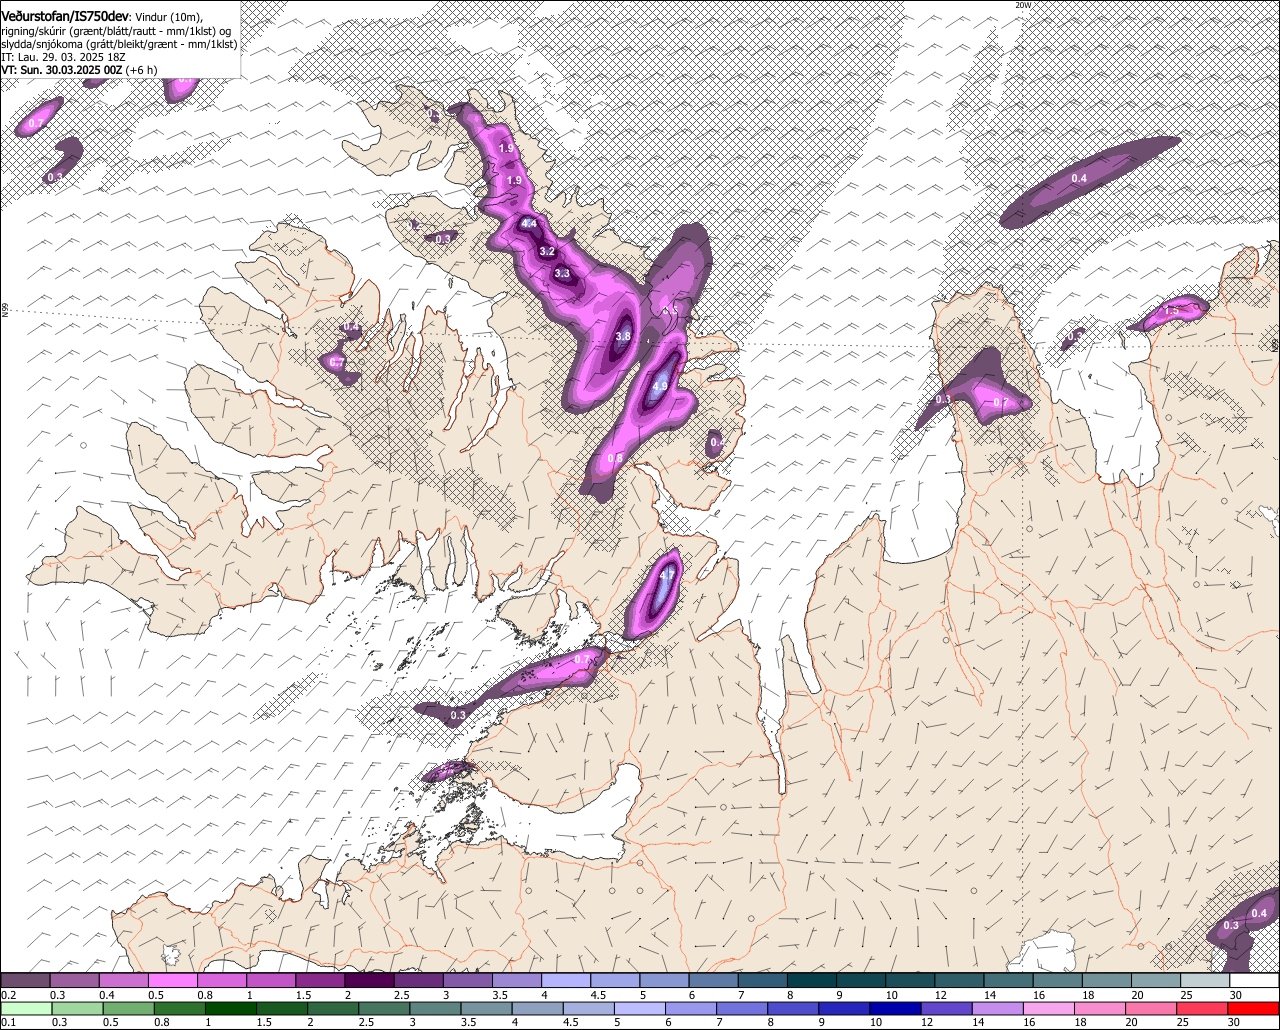Select the light pink 16–18 rain legend swatch
The height and width of the screenshot is (1030, 1280).
point(1048,1008)
